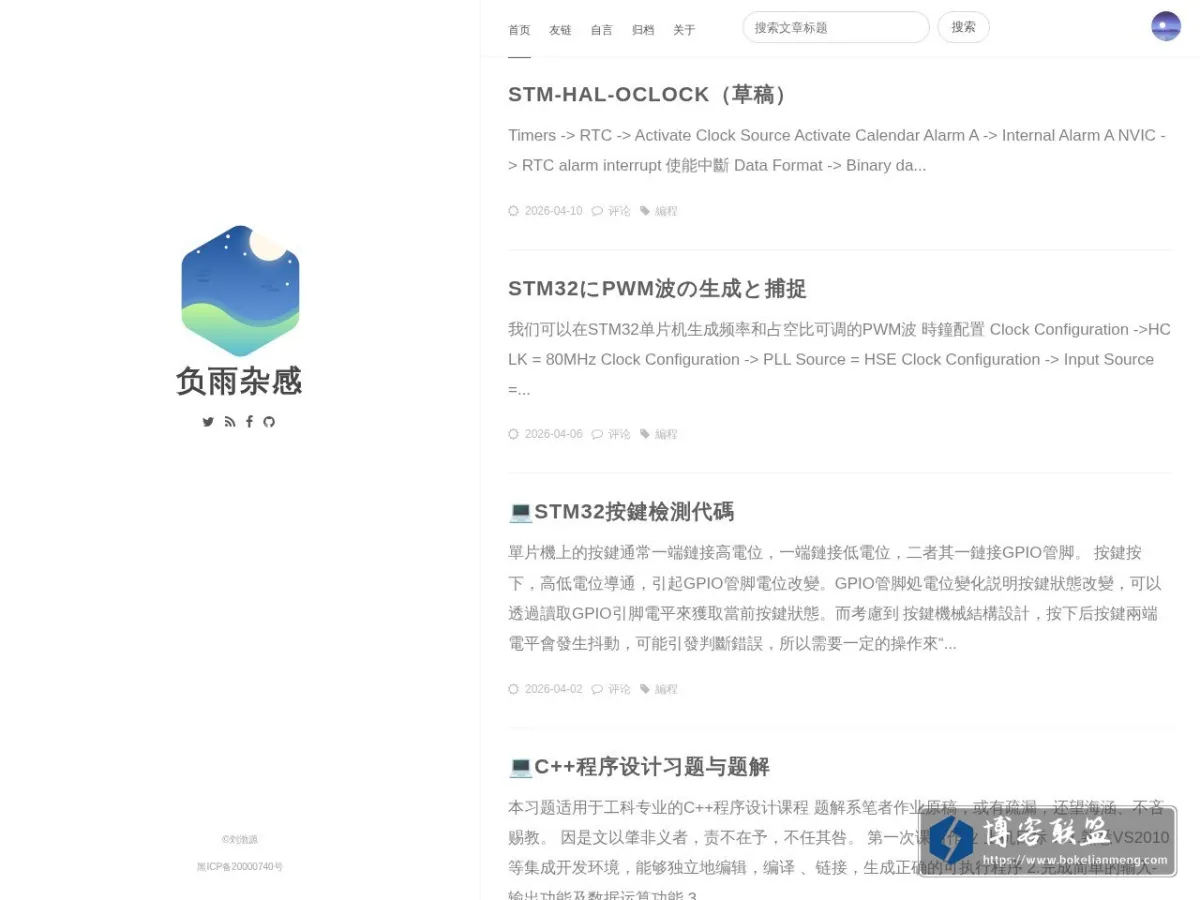Image resolution: width=1200 pixels, height=900 pixels.
Task: Open 编程 tag on the PWM波 post
Action: (666, 434)
